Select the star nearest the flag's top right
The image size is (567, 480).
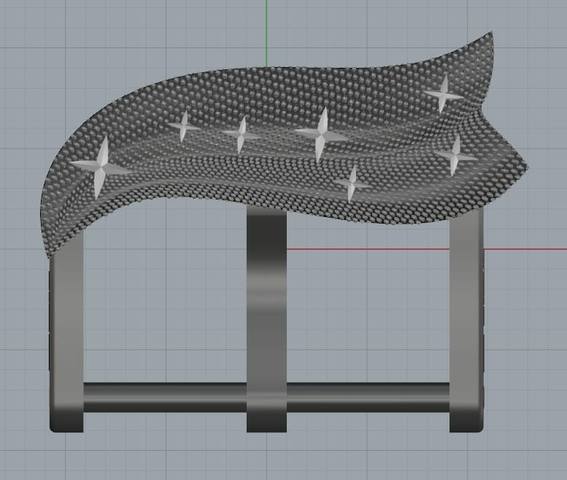(x=444, y=95)
